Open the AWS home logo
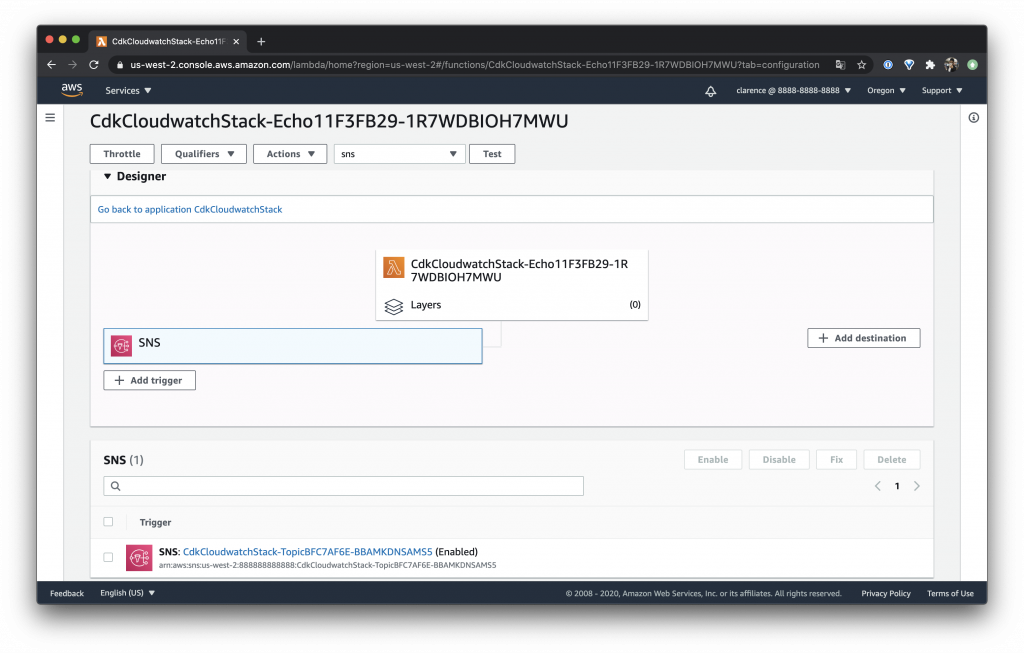1024x653 pixels. tap(72, 90)
